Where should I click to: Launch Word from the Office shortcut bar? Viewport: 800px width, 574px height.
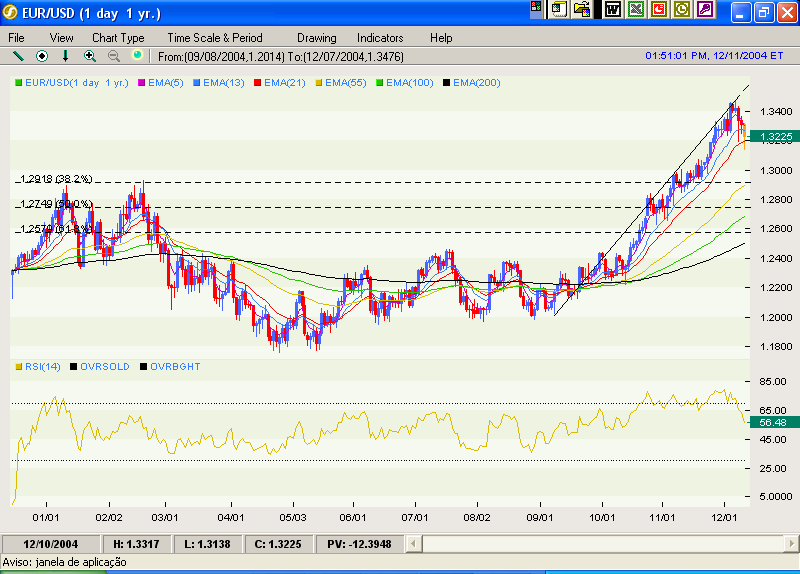coord(612,10)
